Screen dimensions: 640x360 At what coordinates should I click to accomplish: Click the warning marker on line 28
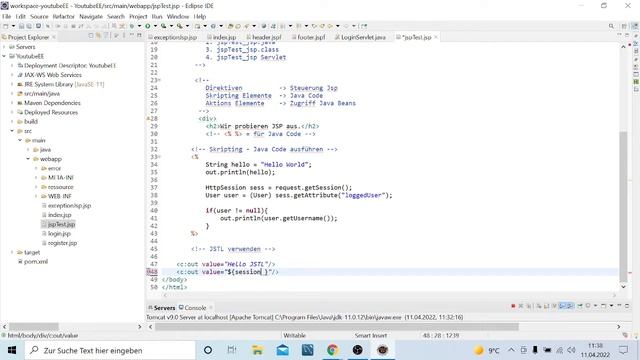point(148,119)
